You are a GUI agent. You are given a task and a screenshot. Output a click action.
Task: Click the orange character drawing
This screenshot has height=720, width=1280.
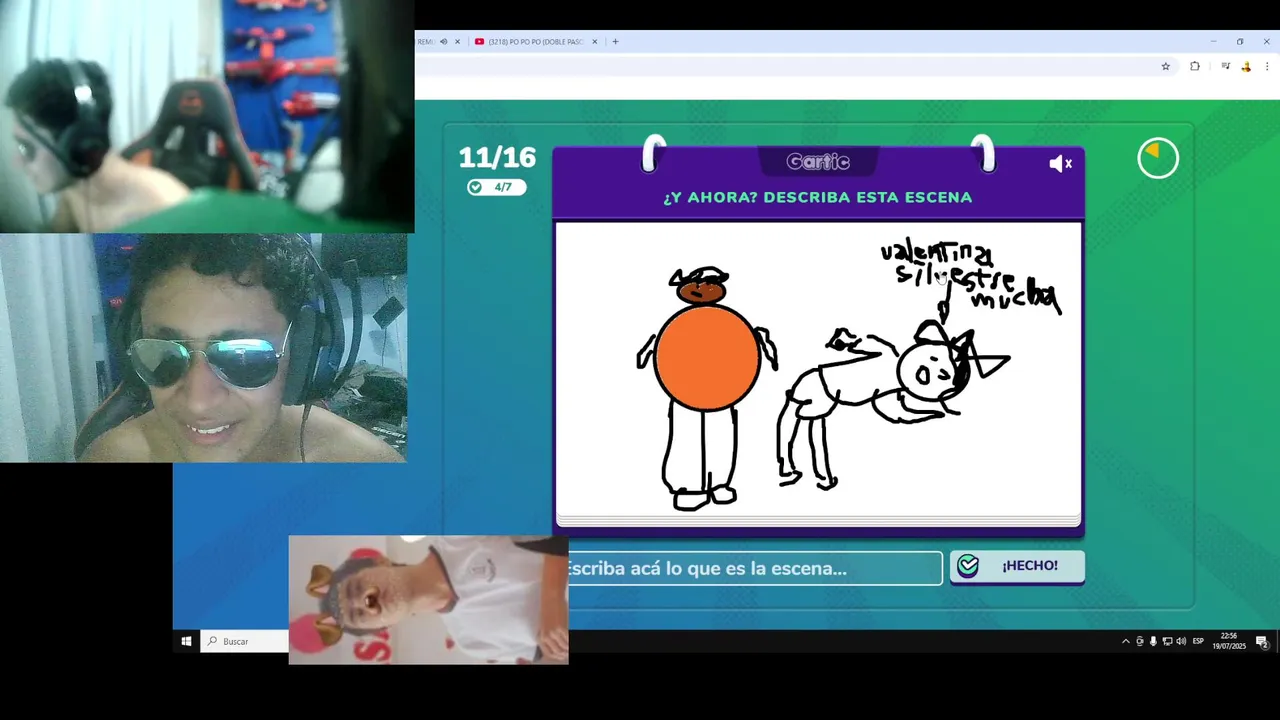tap(706, 388)
